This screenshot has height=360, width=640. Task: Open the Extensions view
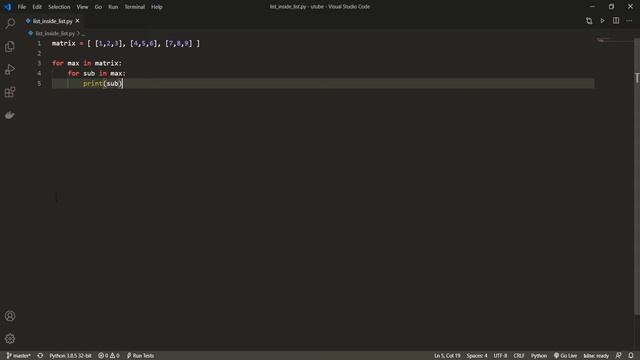(x=10, y=92)
